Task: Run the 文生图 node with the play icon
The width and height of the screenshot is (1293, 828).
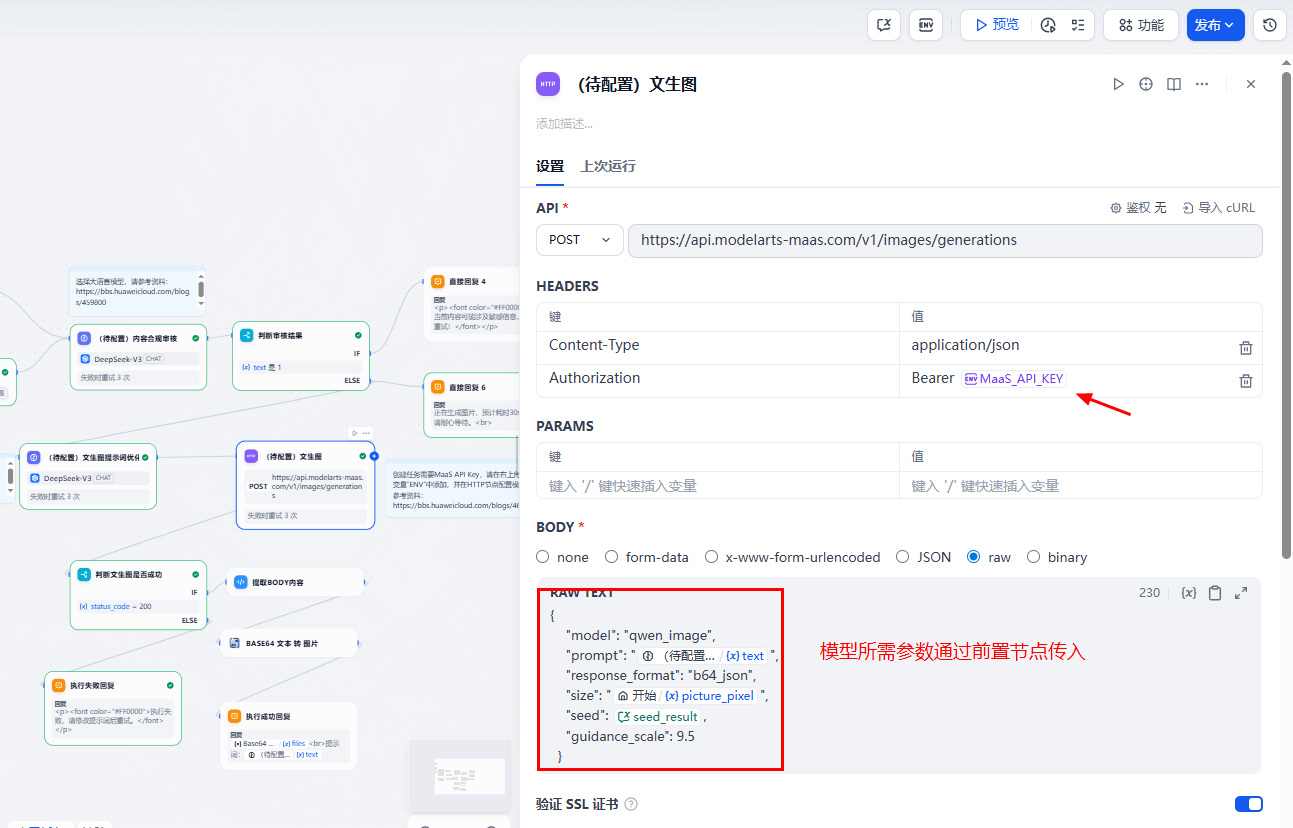Action: point(1118,84)
